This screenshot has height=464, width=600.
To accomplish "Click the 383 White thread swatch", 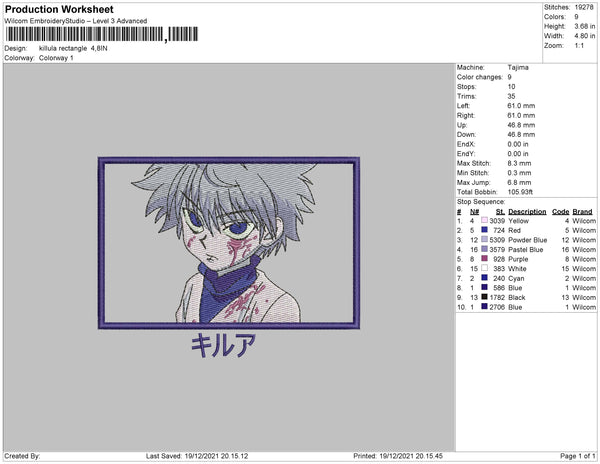I will pyautogui.click(x=484, y=268).
